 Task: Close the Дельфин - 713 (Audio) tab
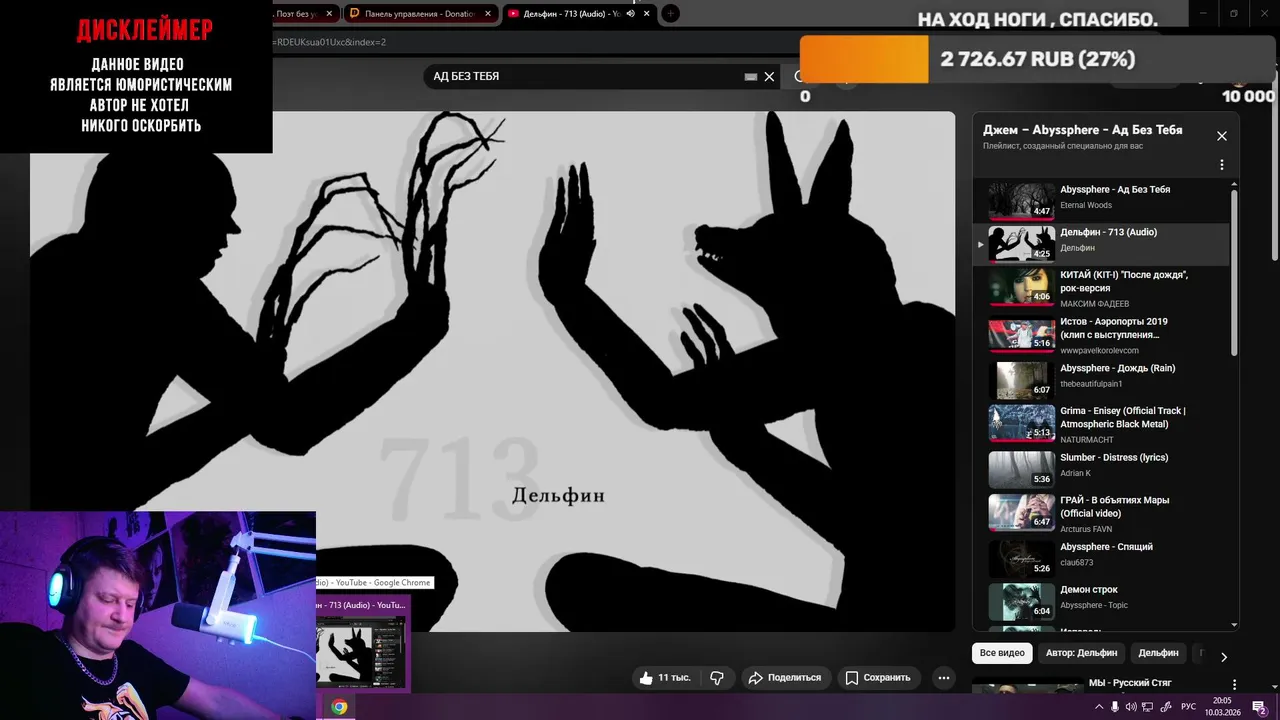646,13
